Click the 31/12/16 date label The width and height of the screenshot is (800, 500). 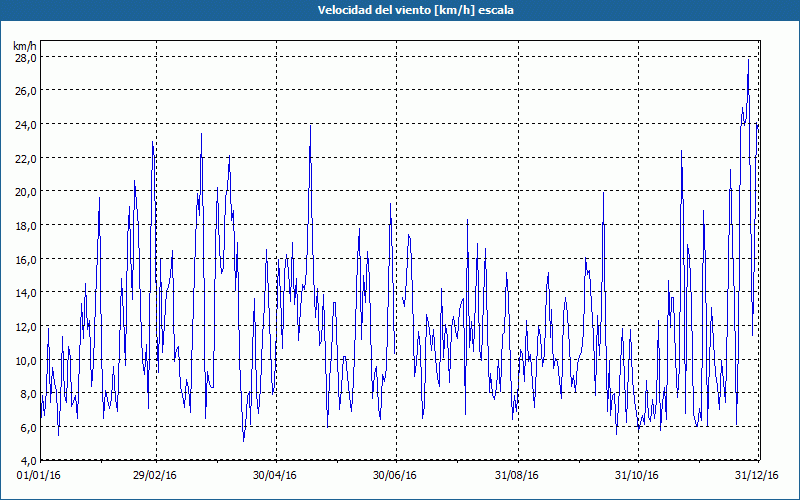756,476
